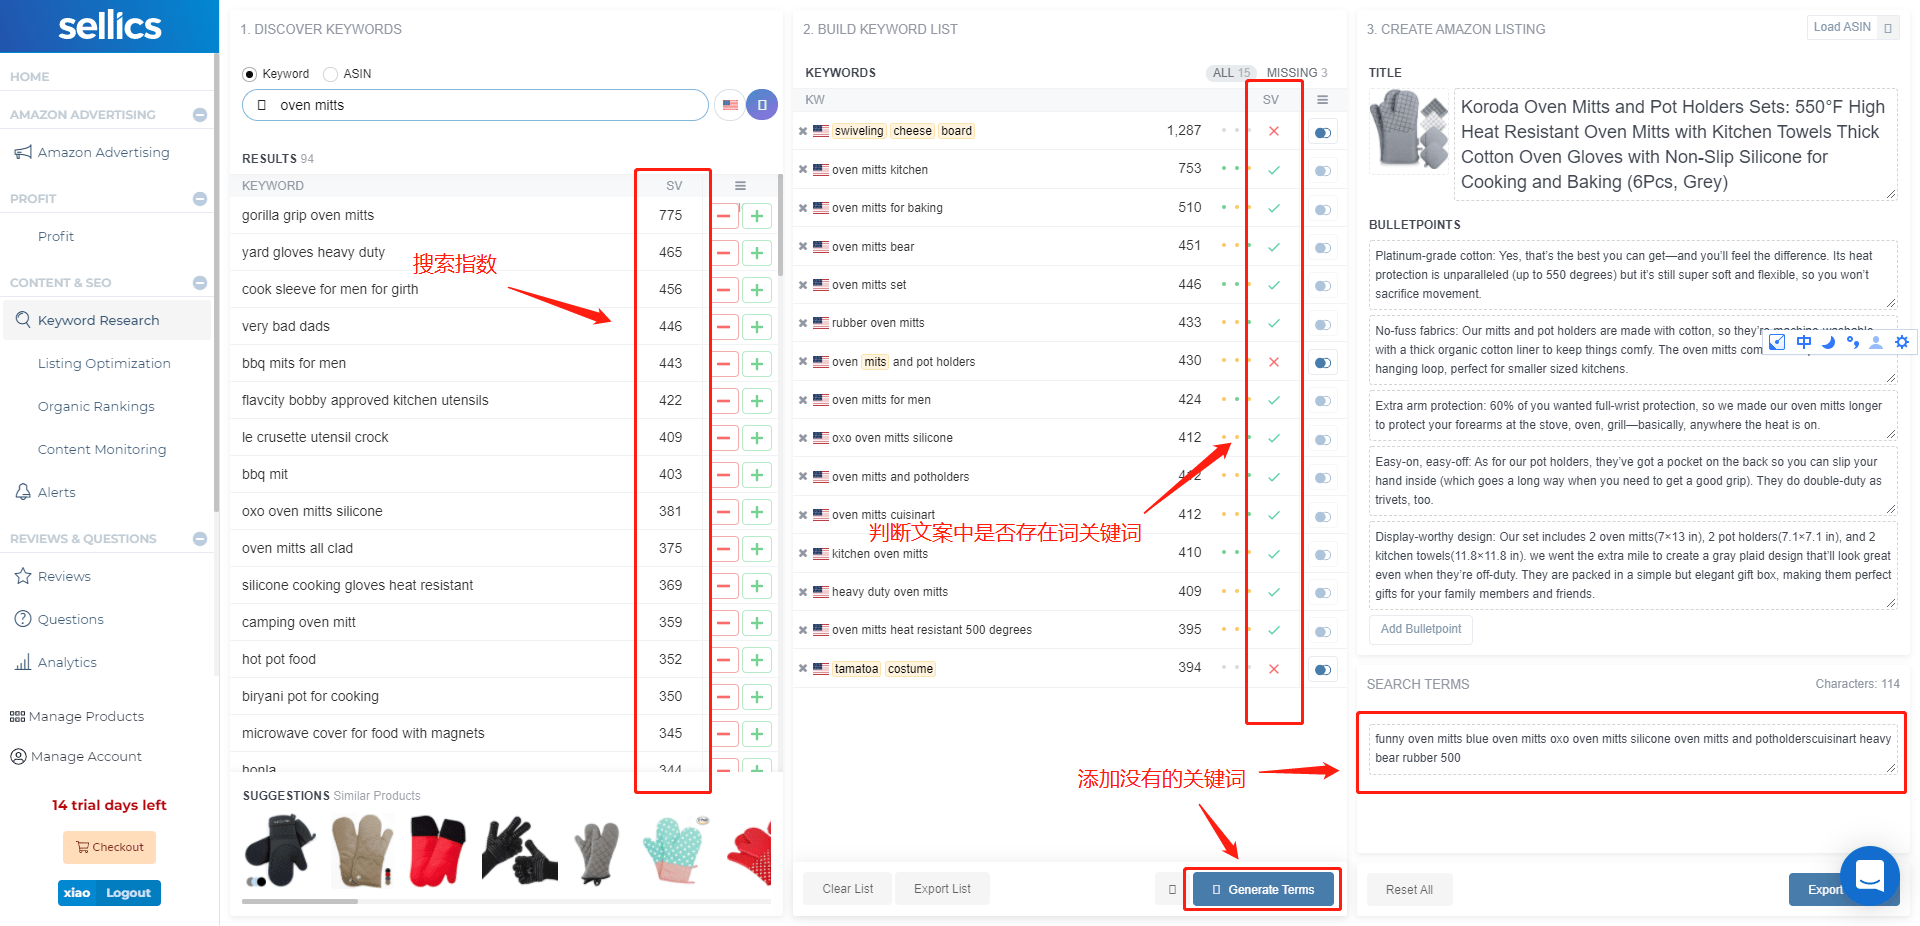Screen dimensions: 1920x926
Task: Open Keyword Research in the sidebar
Action: (108, 320)
